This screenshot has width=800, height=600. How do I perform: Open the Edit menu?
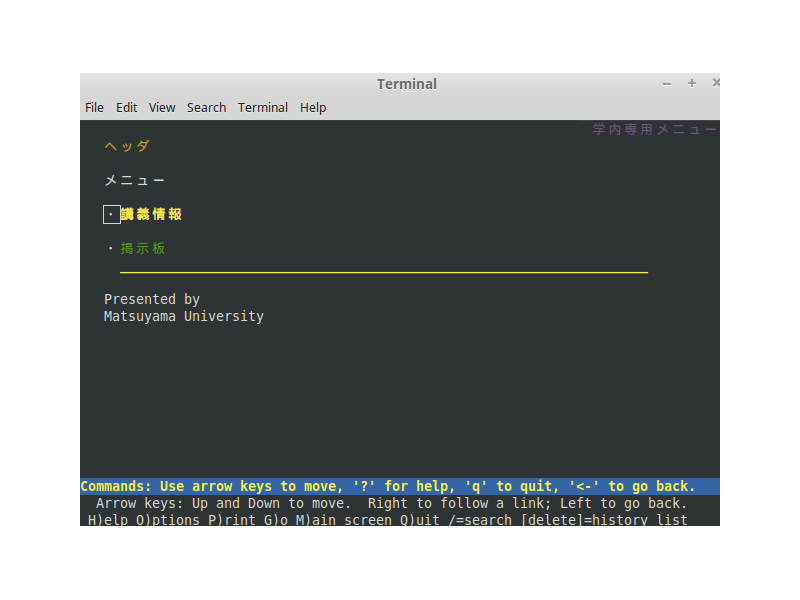tap(127, 107)
